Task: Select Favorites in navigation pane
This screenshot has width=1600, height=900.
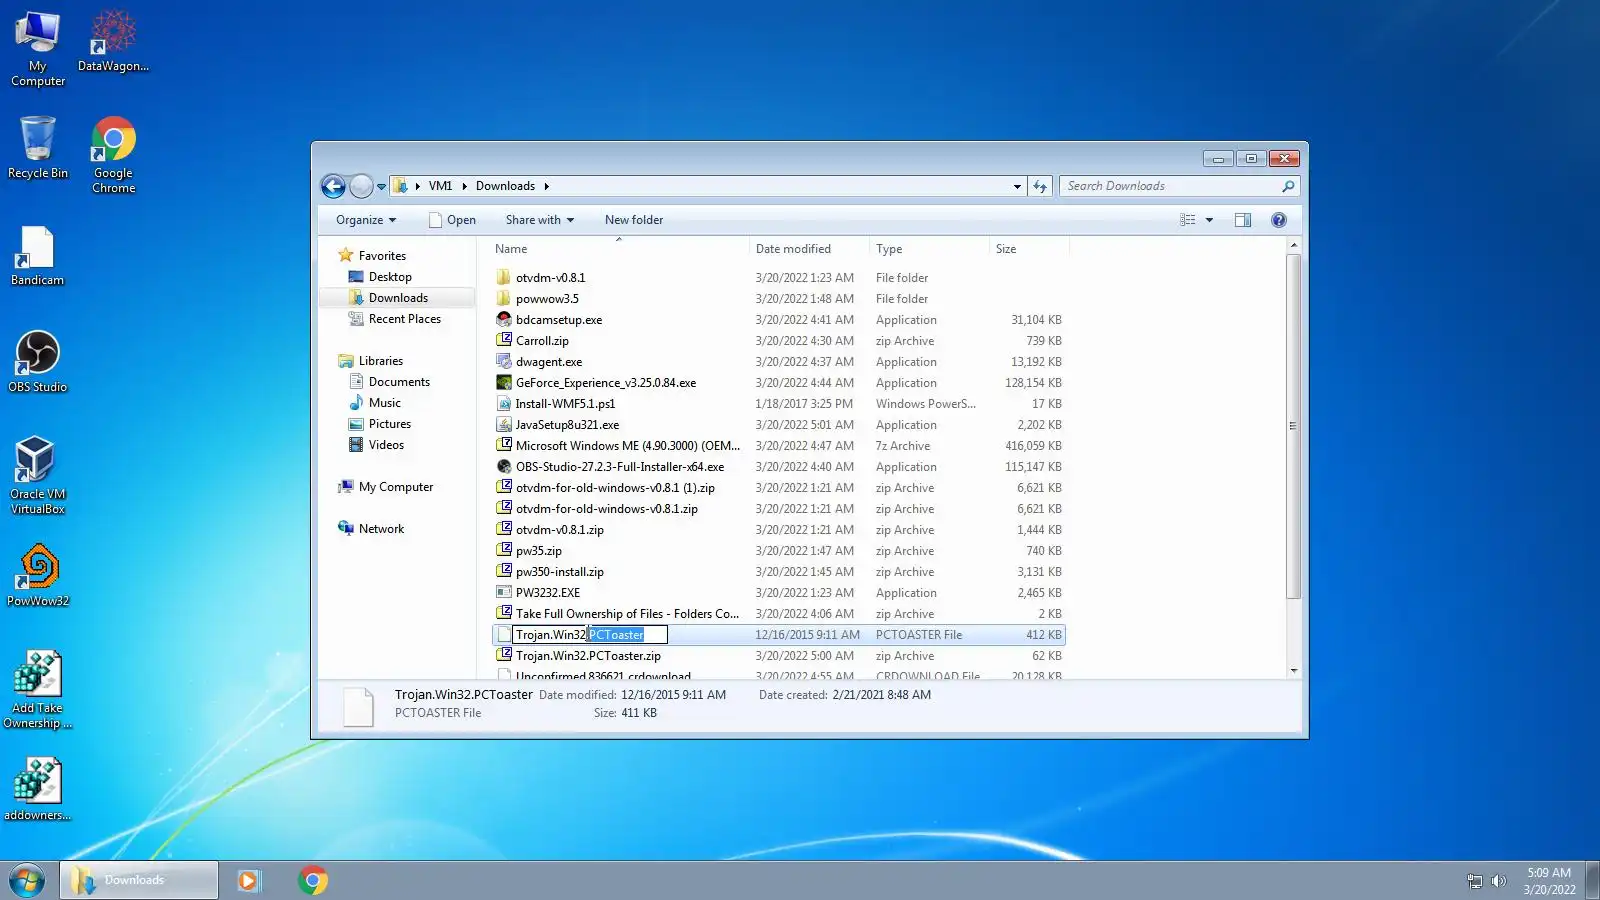Action: (372, 256)
